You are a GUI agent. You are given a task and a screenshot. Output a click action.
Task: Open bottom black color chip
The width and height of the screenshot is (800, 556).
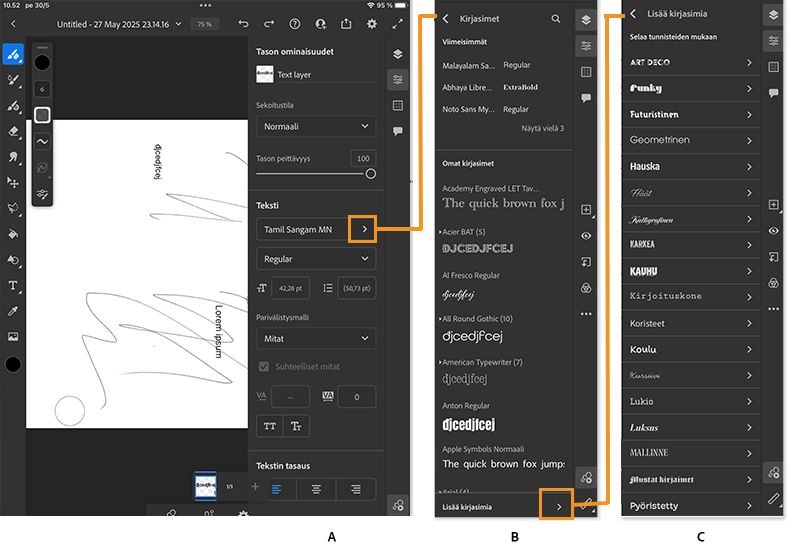click(x=13, y=364)
